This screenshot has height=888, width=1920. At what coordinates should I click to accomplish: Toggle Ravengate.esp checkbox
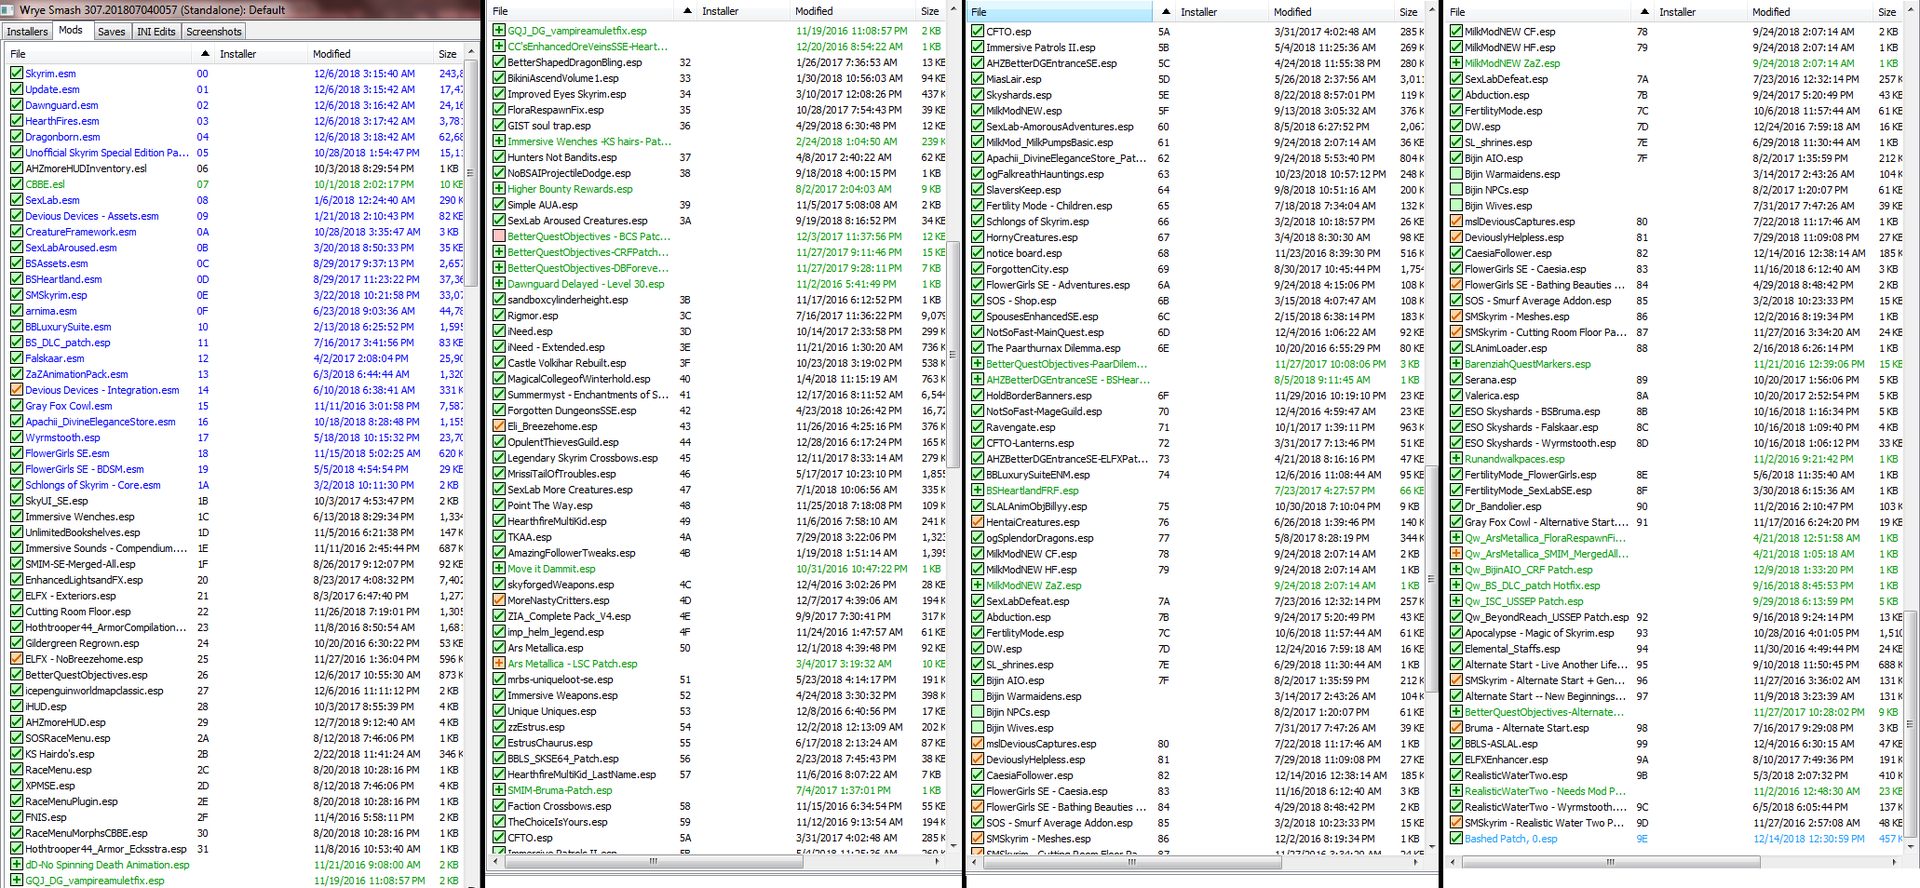[978, 427]
